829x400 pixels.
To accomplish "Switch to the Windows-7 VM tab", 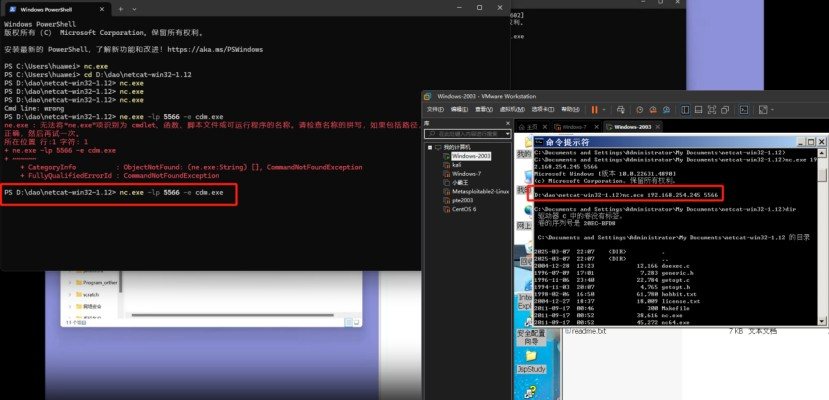I will [x=574, y=127].
